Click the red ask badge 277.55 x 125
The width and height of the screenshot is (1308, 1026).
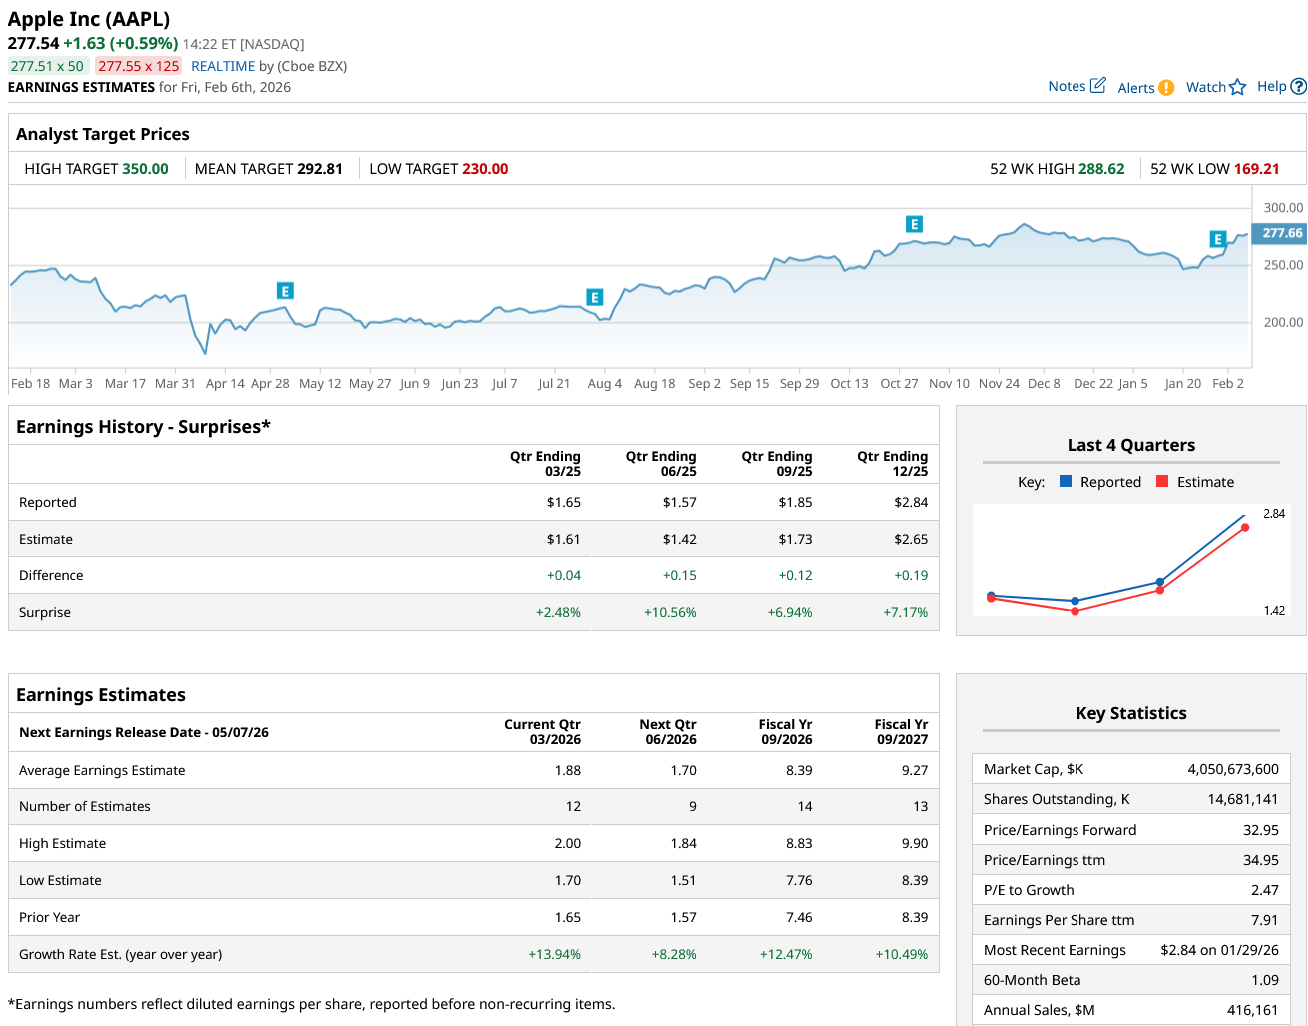[139, 66]
